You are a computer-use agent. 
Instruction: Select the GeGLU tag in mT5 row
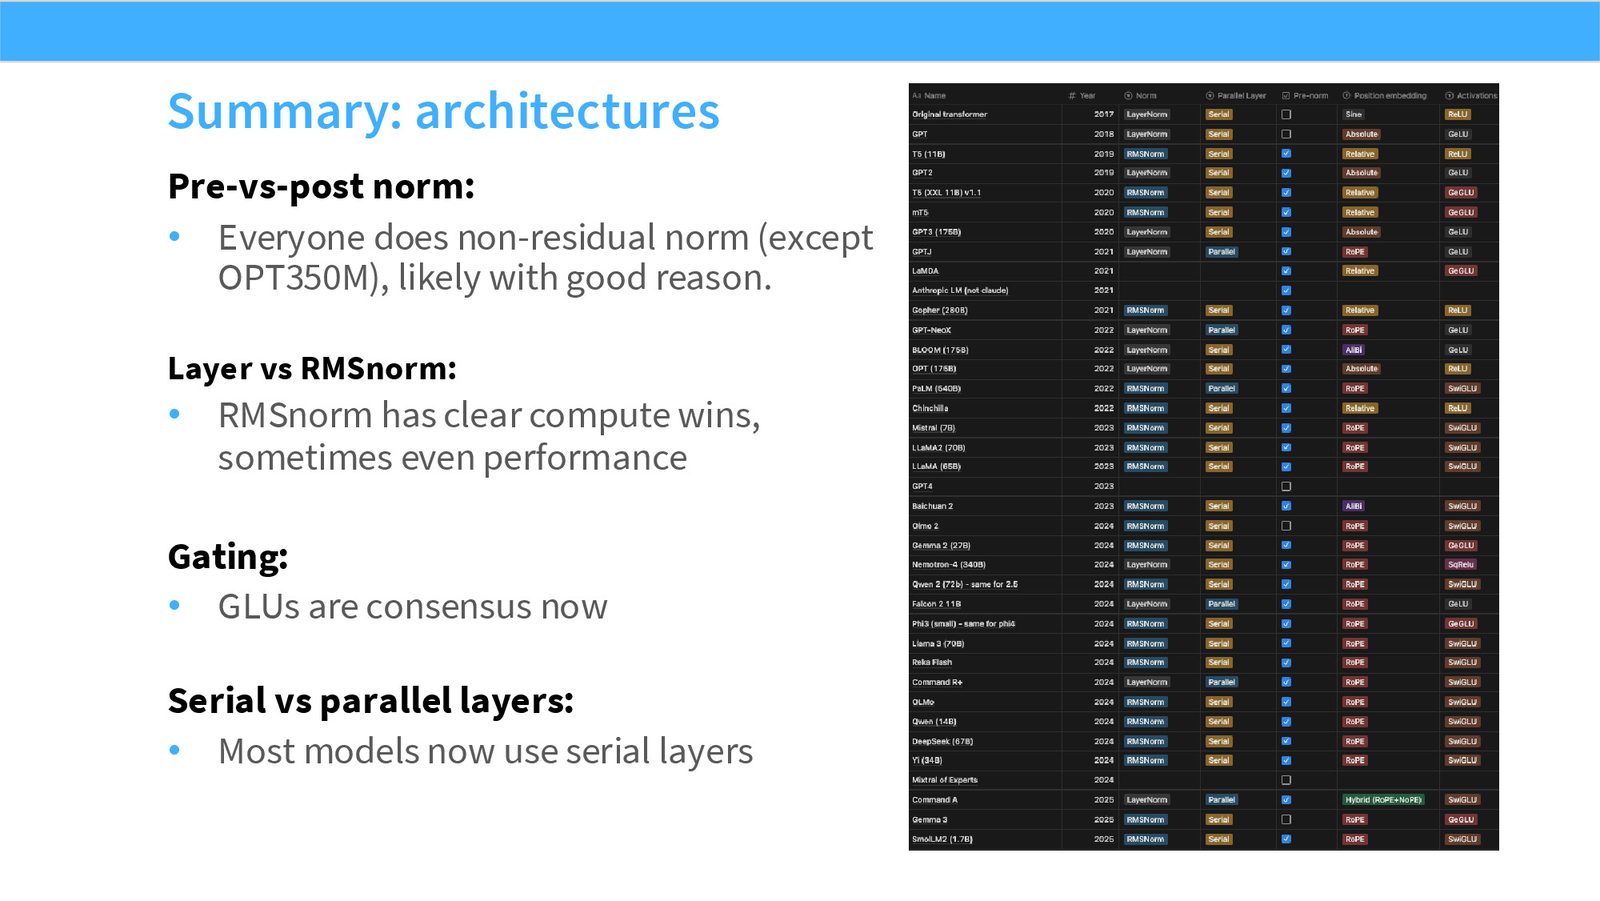[x=1460, y=213]
